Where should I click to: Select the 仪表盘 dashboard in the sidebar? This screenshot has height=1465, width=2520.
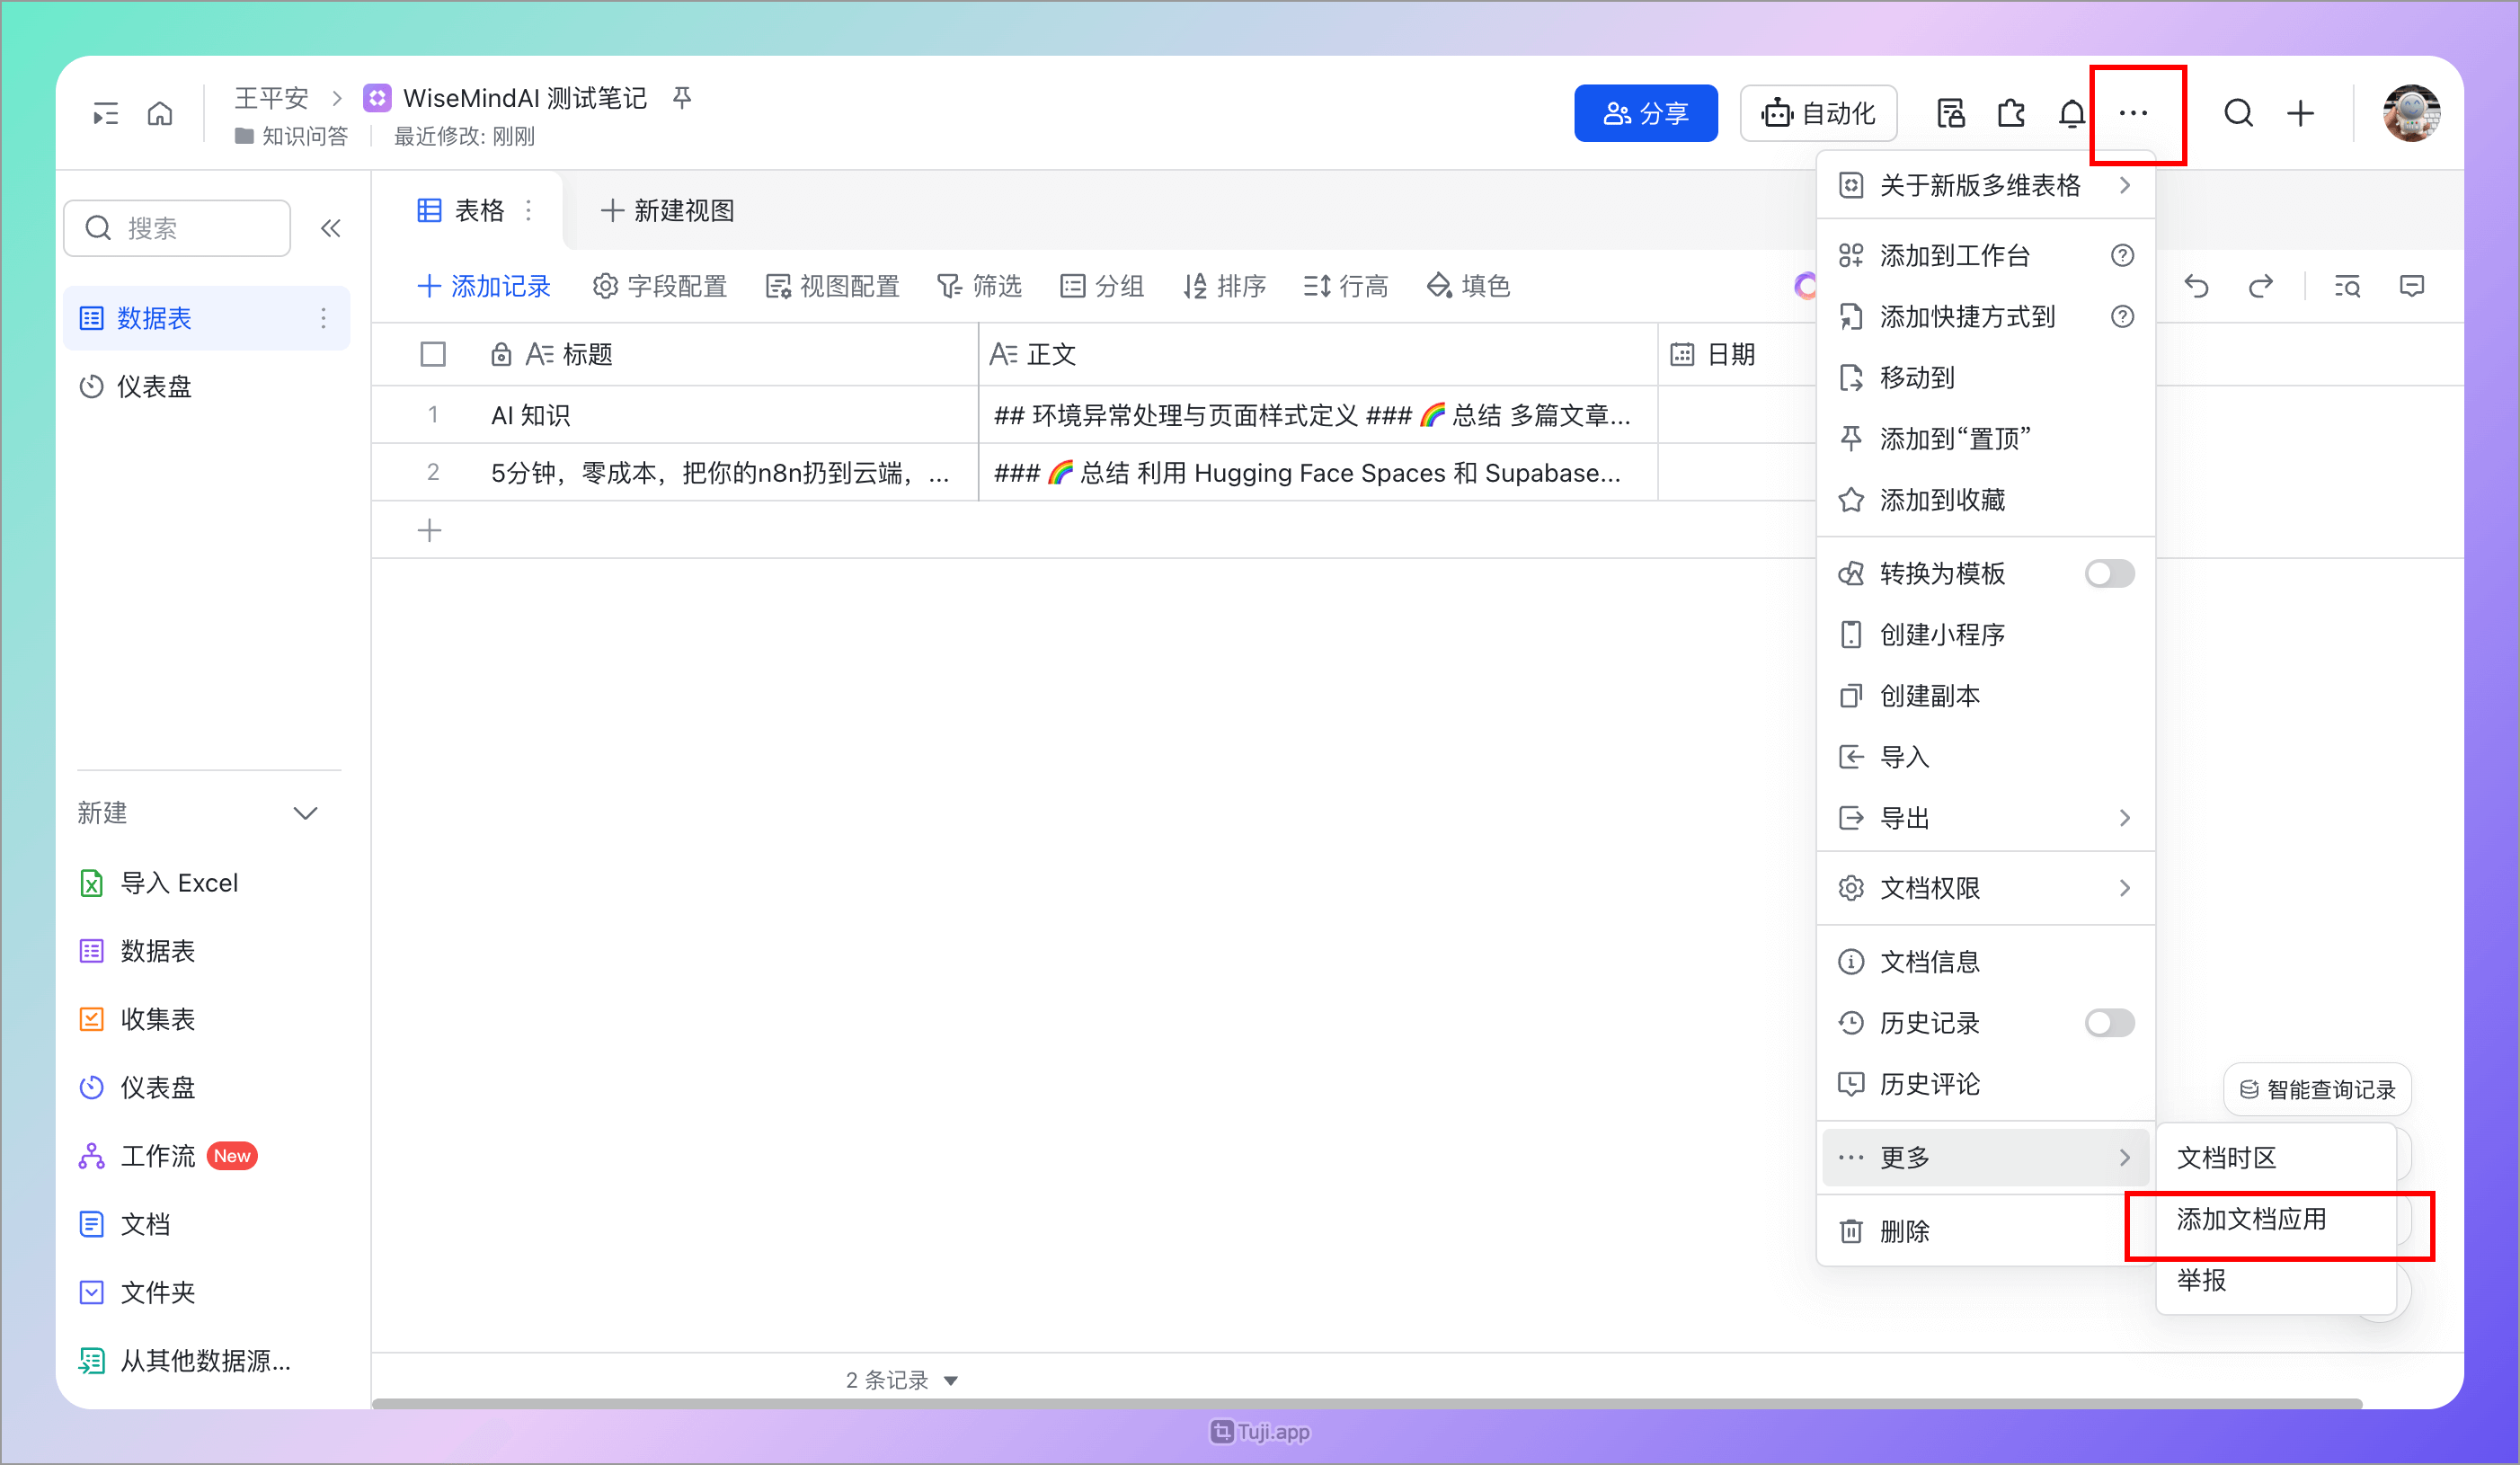155,386
